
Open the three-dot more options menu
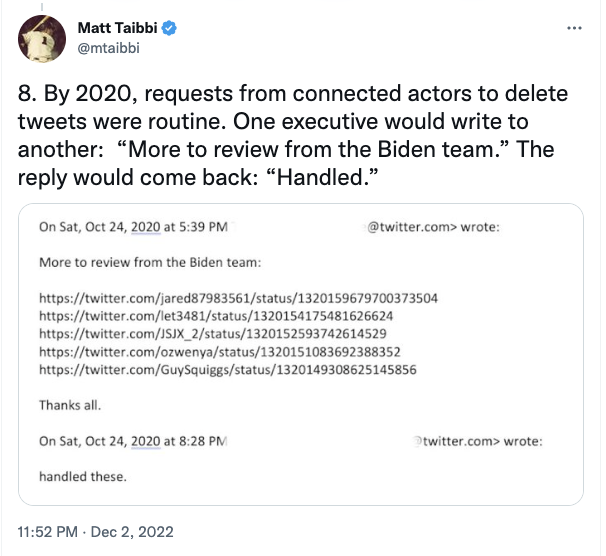click(x=573, y=28)
